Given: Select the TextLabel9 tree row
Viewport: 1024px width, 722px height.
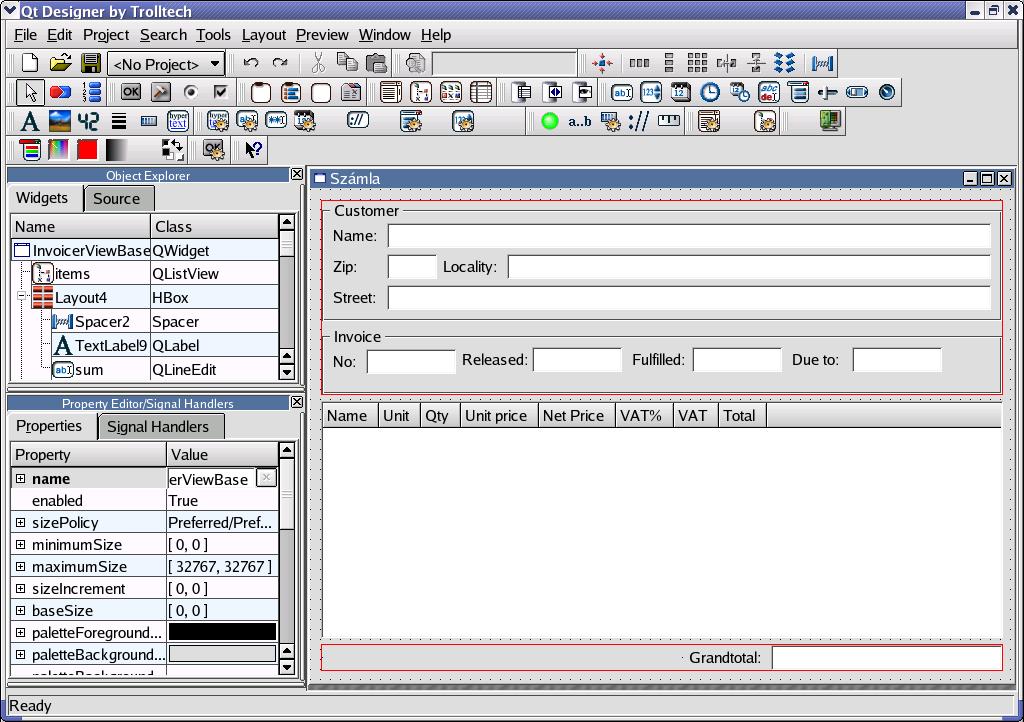Looking at the screenshot, I should coord(144,345).
